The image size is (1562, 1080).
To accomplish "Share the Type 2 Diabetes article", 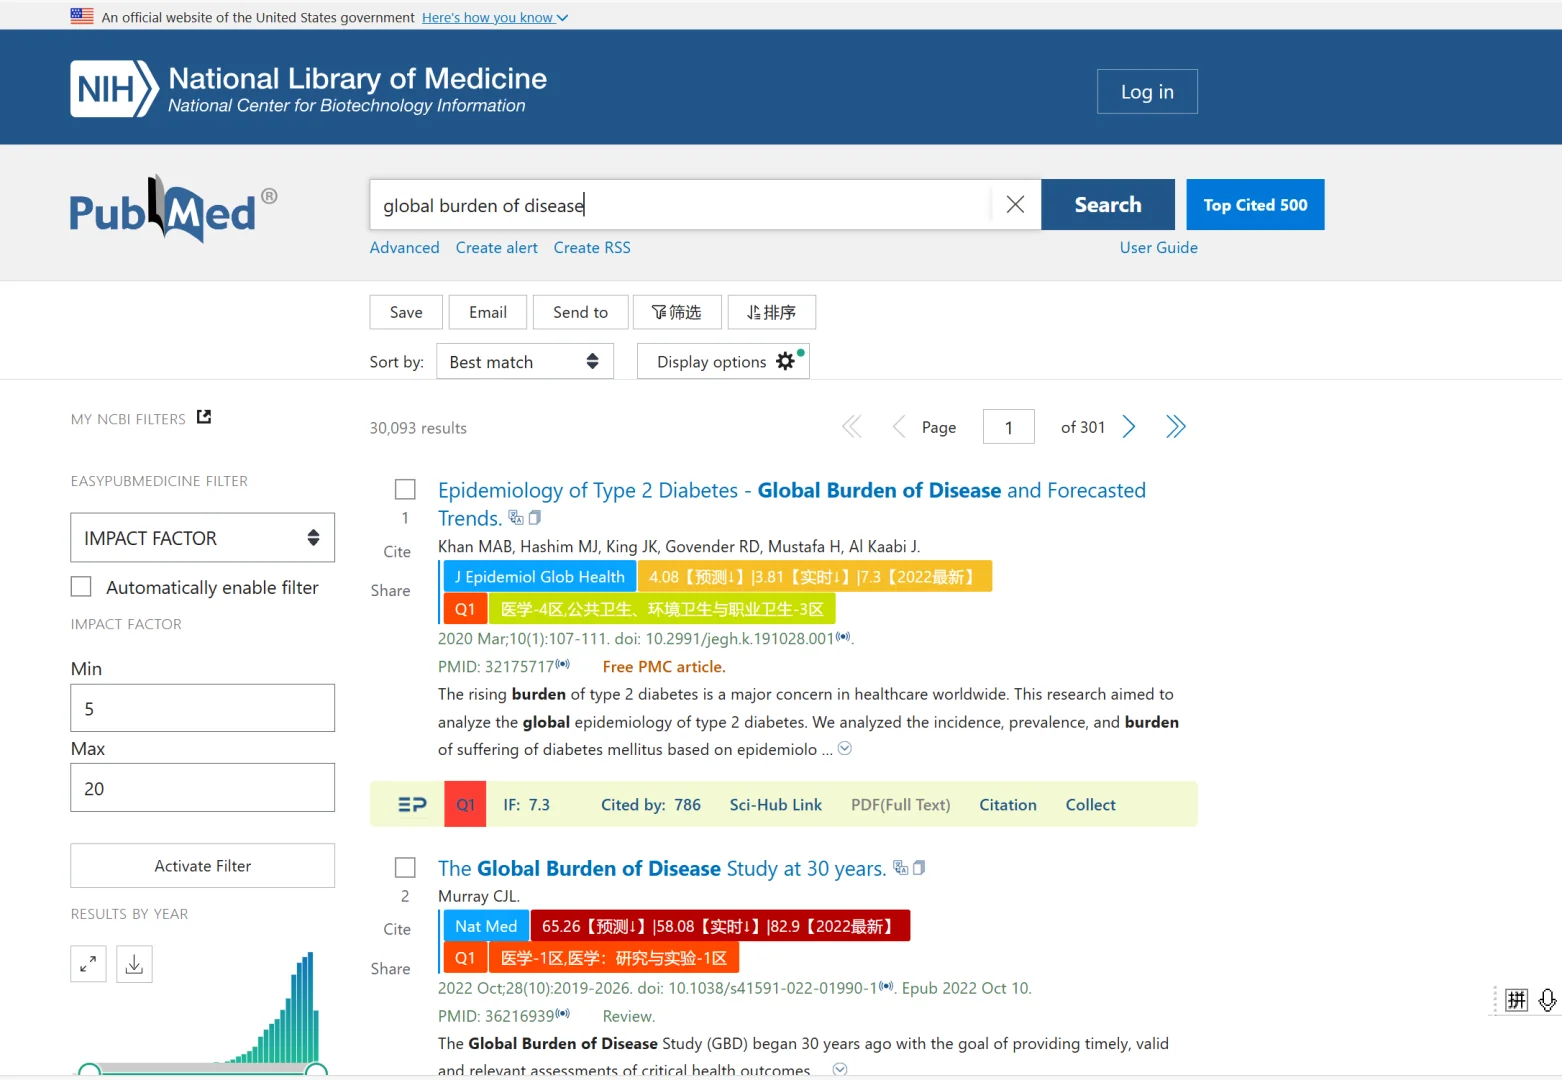I will pos(390,590).
